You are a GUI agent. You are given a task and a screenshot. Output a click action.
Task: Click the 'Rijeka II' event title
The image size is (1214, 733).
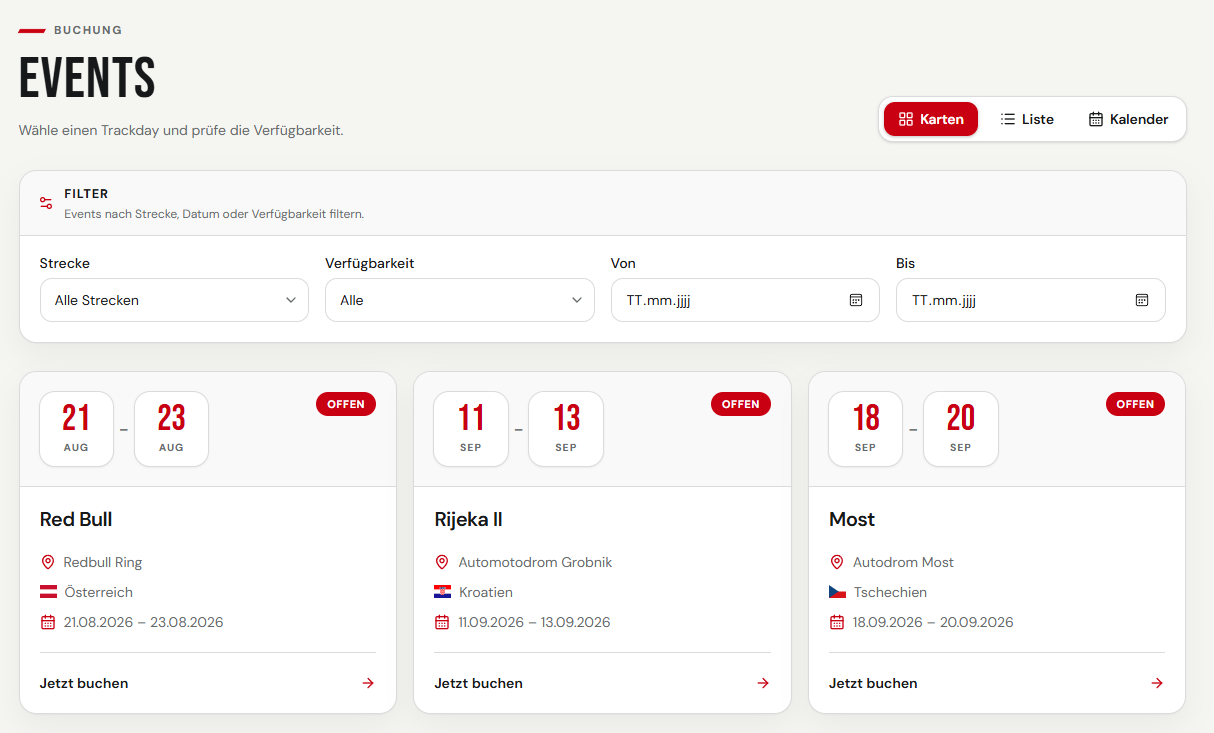[468, 520]
